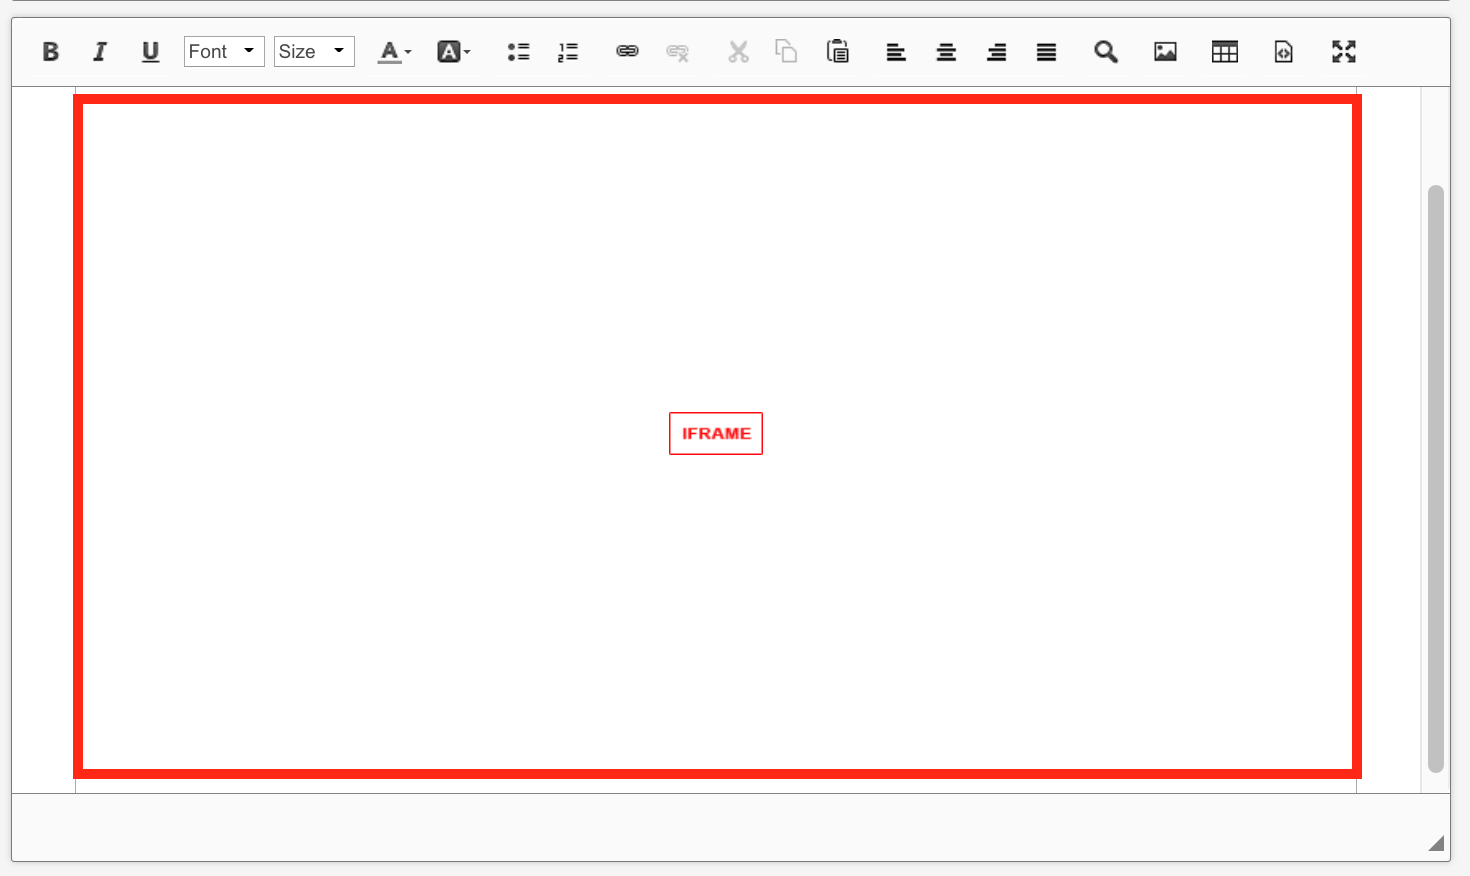Open the background color picker

click(453, 51)
